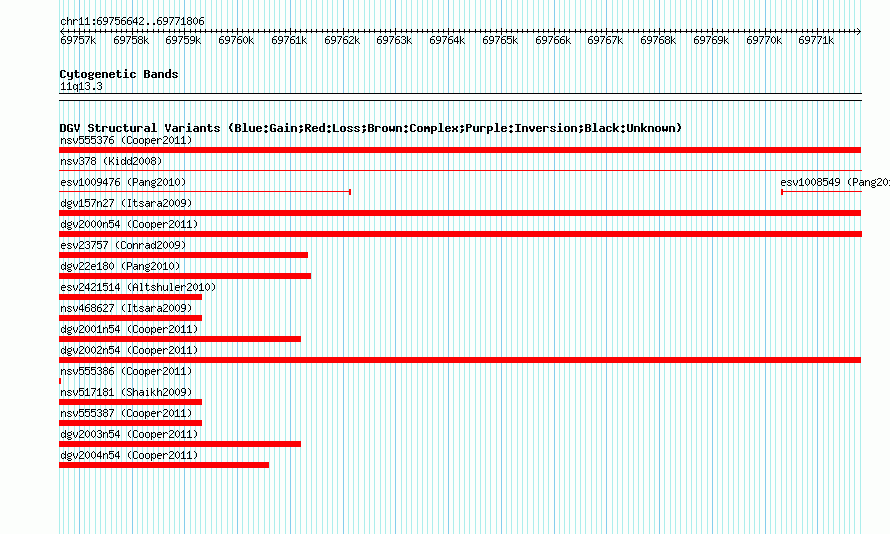
Task: Click the 69764k ruler label
Action: coord(447,40)
